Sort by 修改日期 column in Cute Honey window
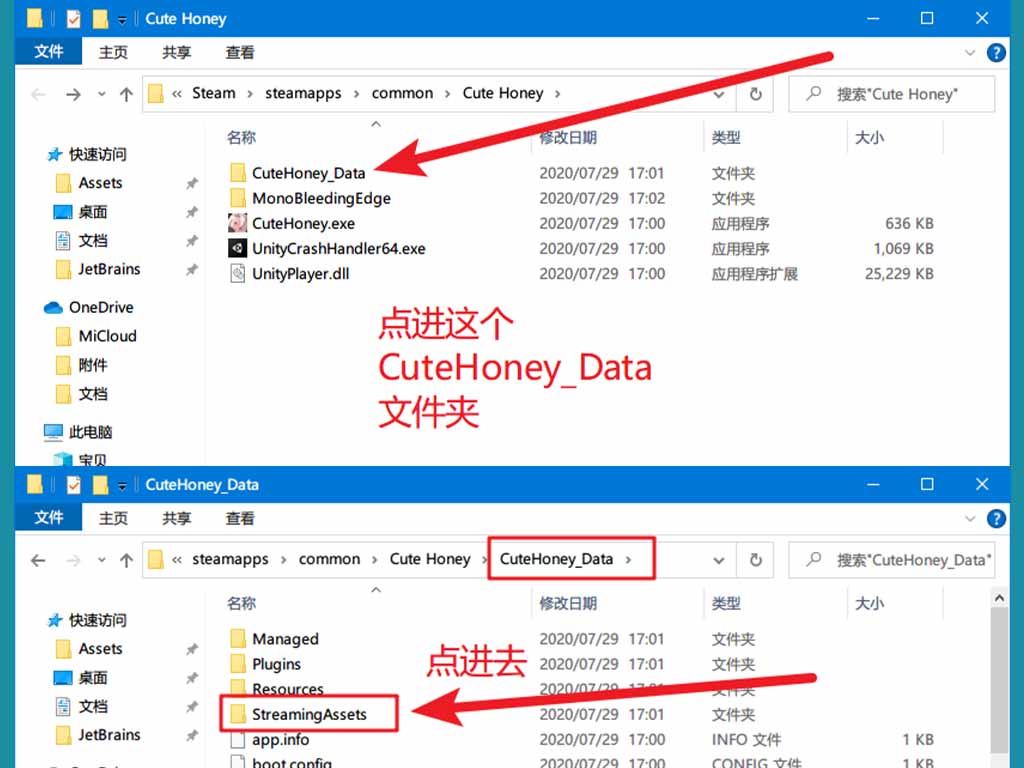The width and height of the screenshot is (1024, 768). tap(568, 138)
